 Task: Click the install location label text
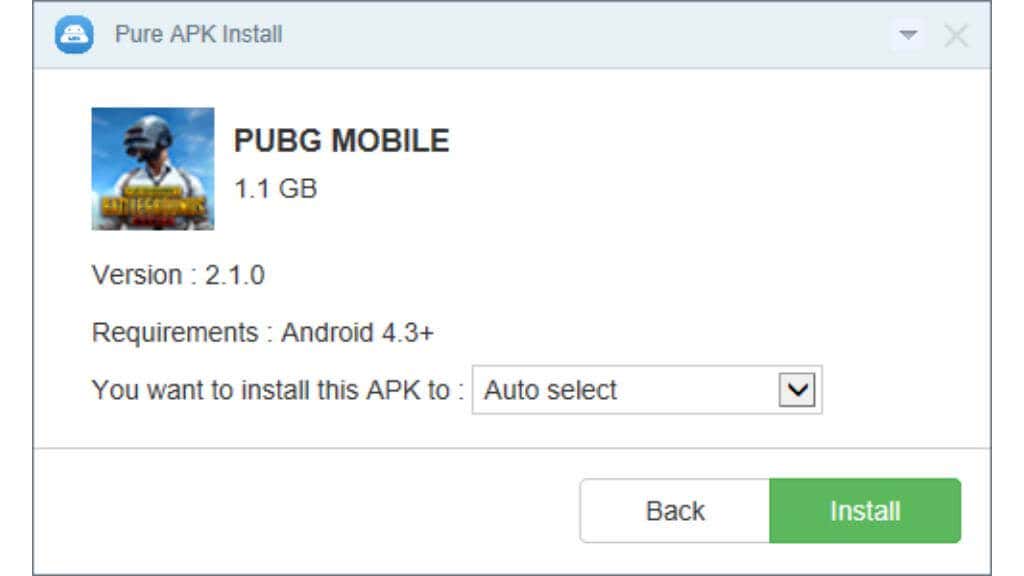[278, 390]
